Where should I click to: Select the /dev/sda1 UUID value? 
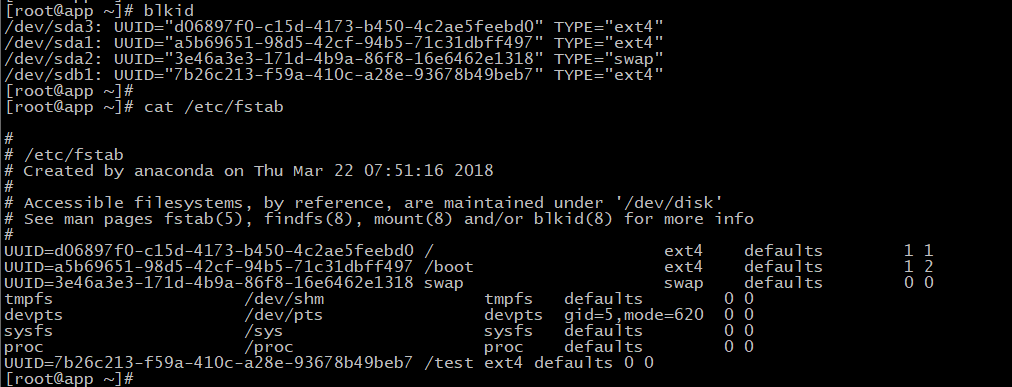(354, 43)
